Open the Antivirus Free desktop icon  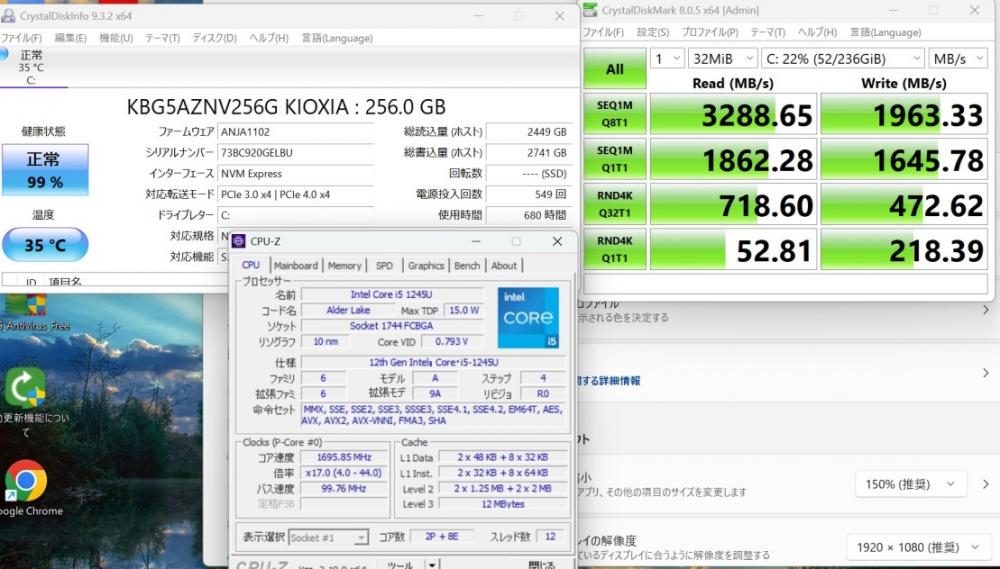[32, 313]
